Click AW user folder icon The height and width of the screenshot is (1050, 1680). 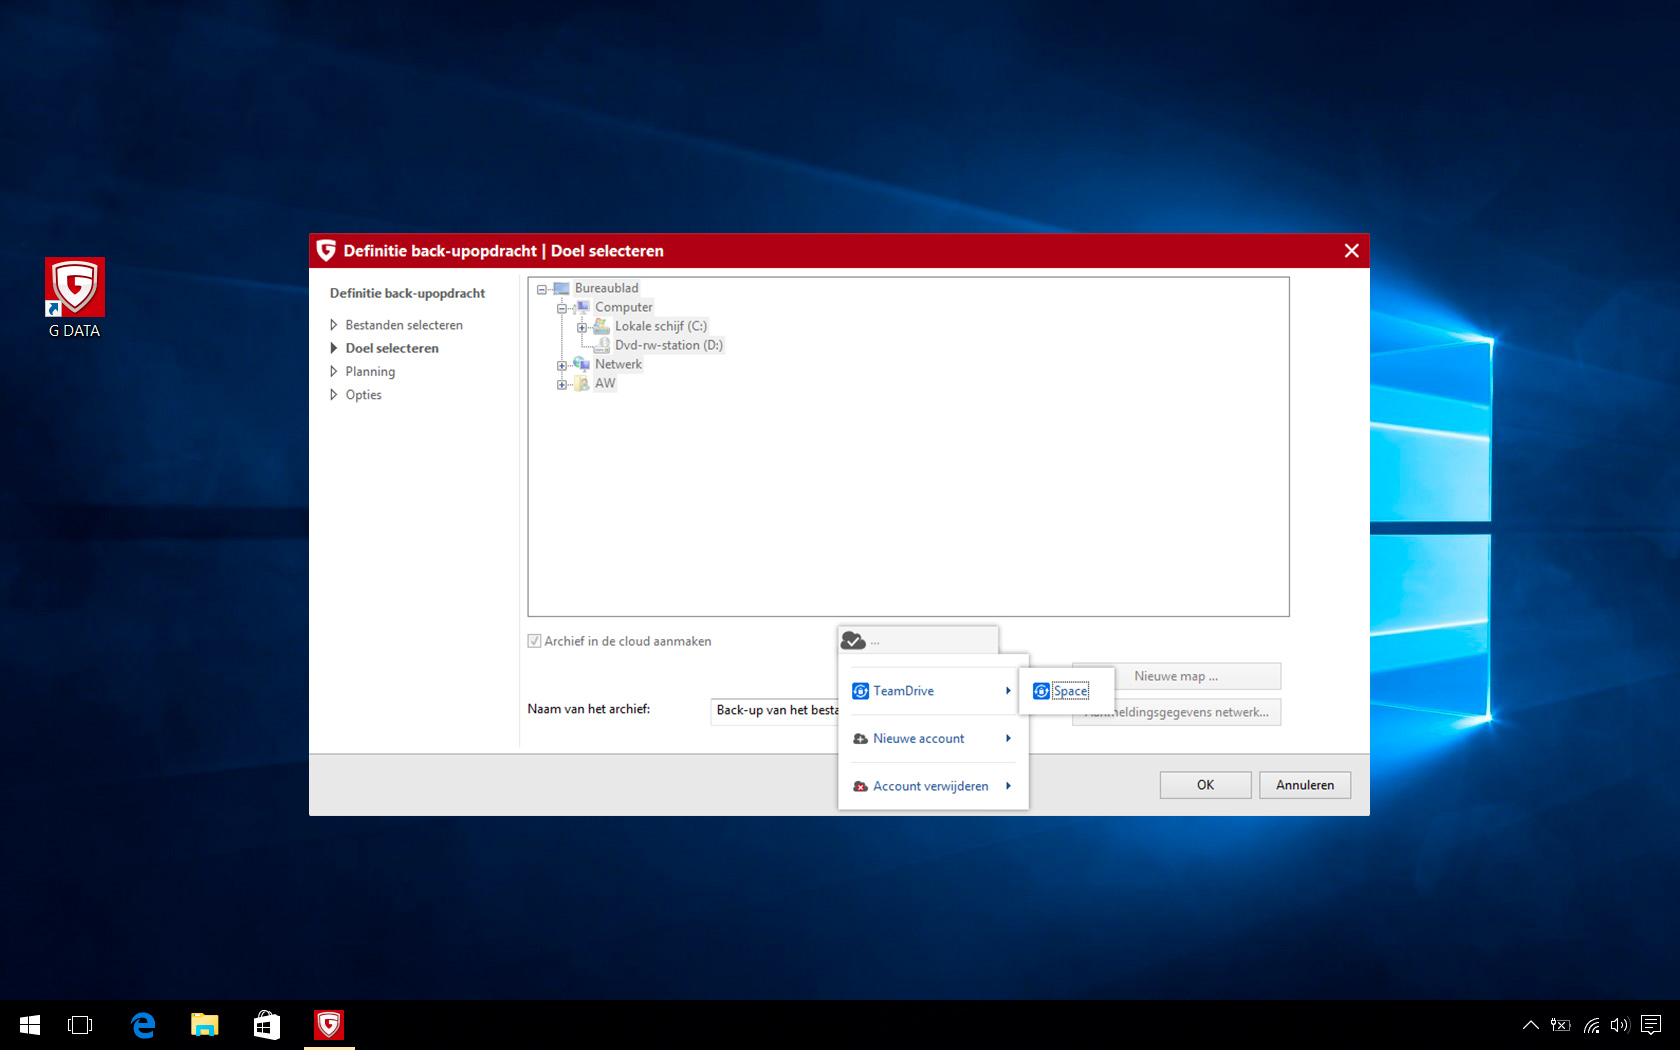pyautogui.click(x=581, y=384)
